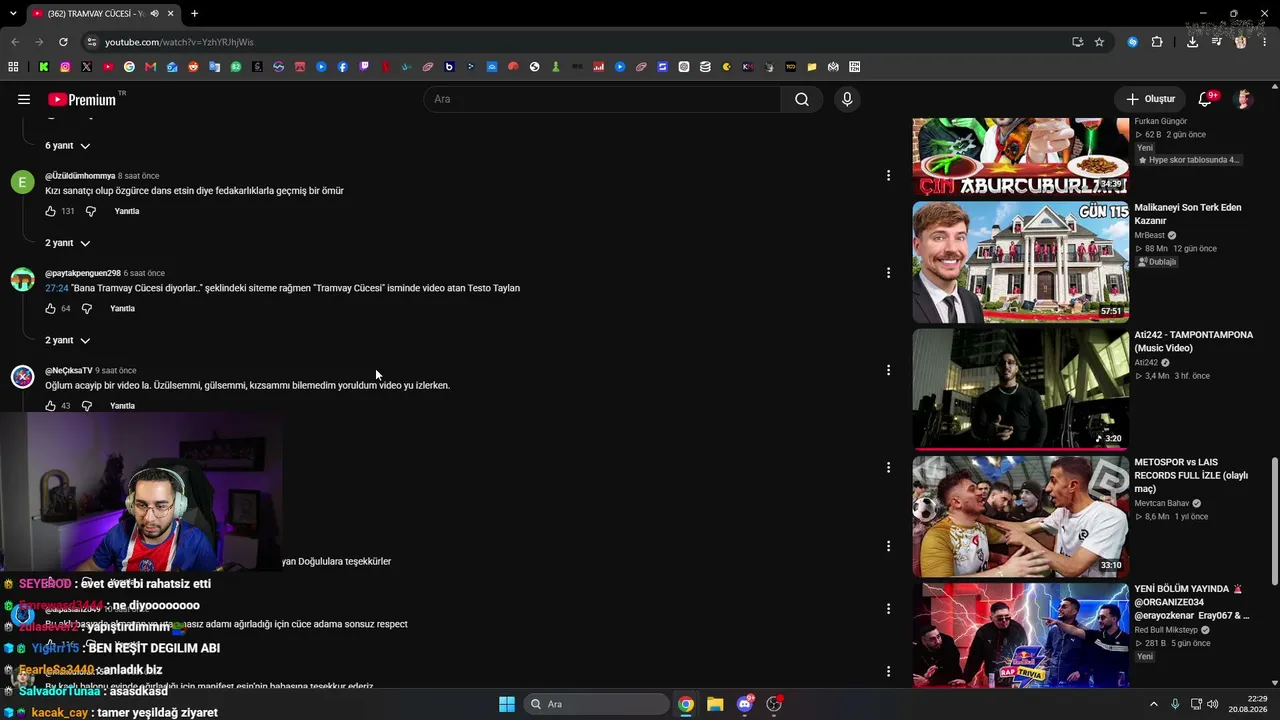Open the Facebook bookmark

click(x=342, y=67)
